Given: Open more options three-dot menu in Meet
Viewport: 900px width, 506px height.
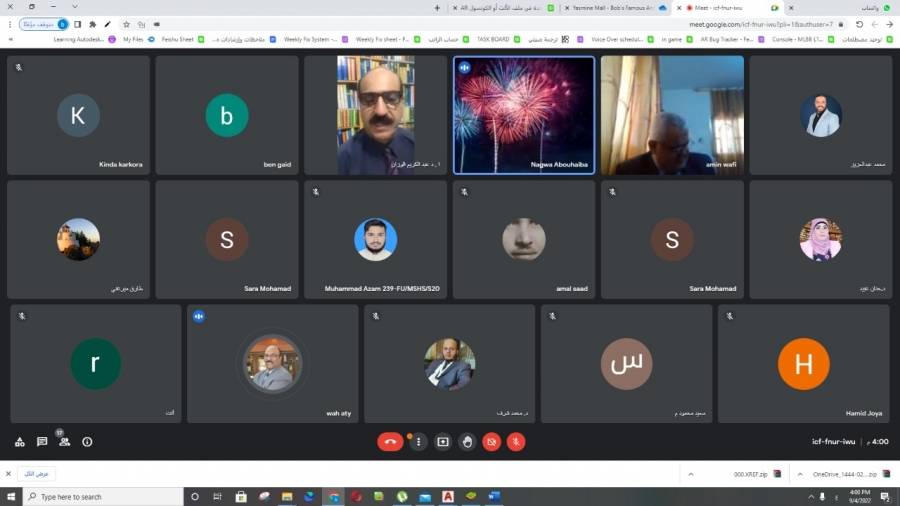Looking at the screenshot, I should (x=419, y=441).
